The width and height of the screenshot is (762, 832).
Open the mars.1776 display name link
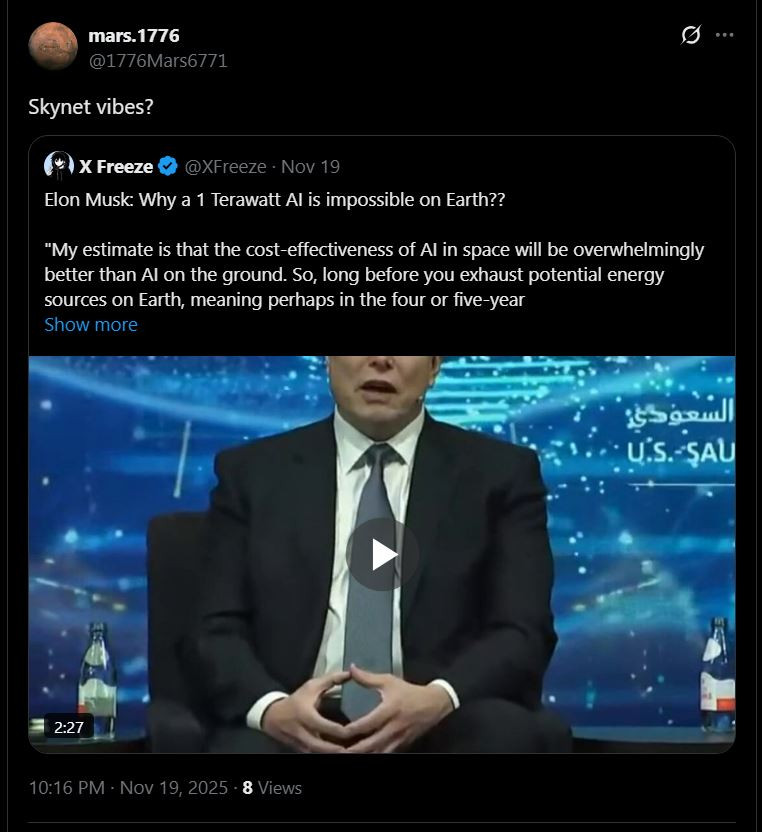pos(134,35)
